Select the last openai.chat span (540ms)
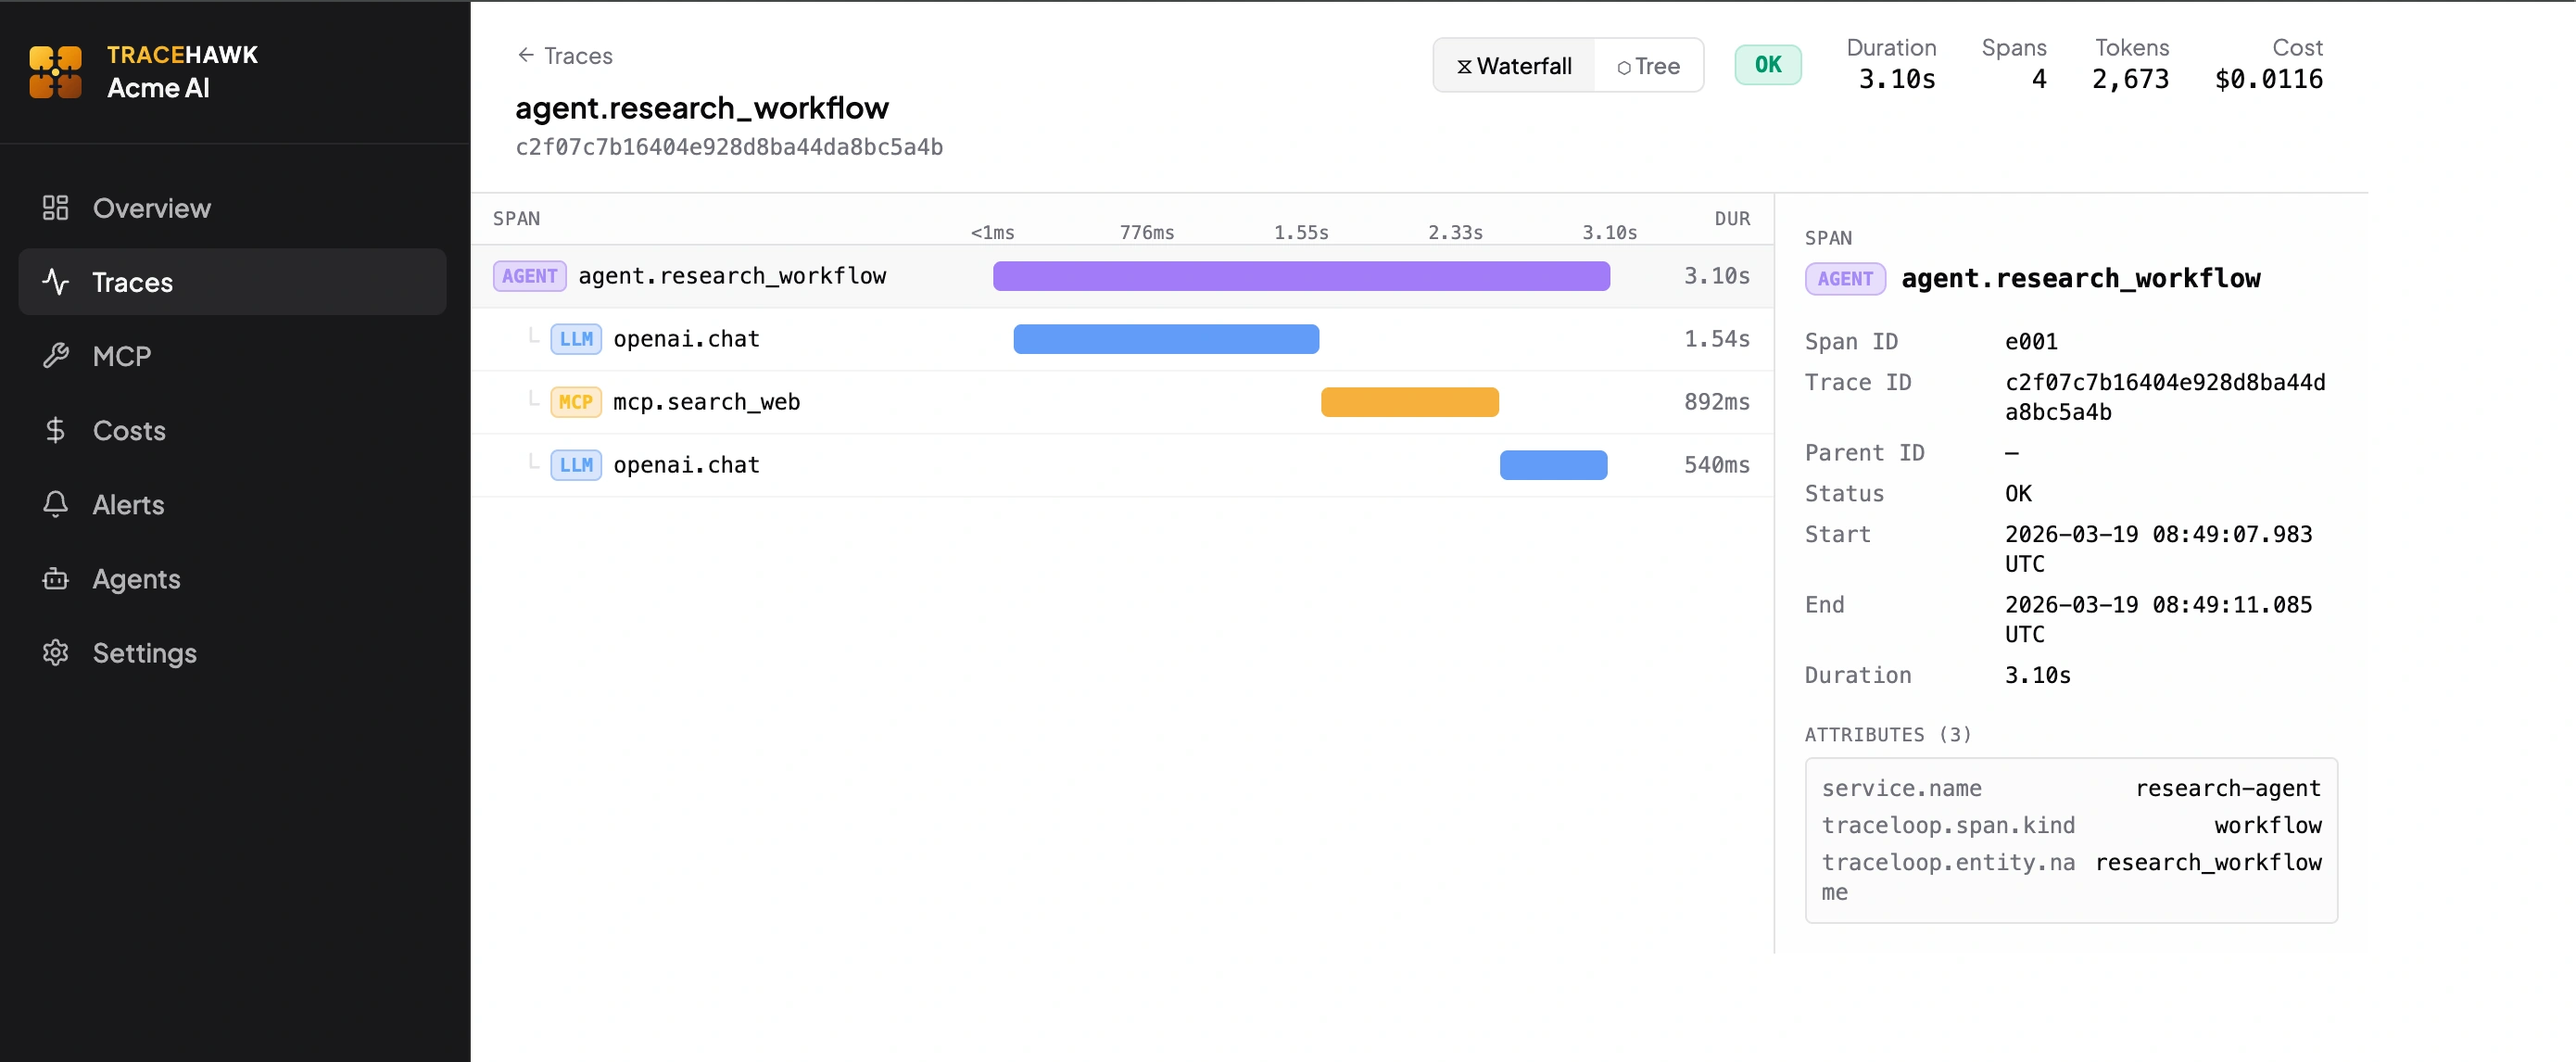The image size is (2576, 1062). pos(686,465)
